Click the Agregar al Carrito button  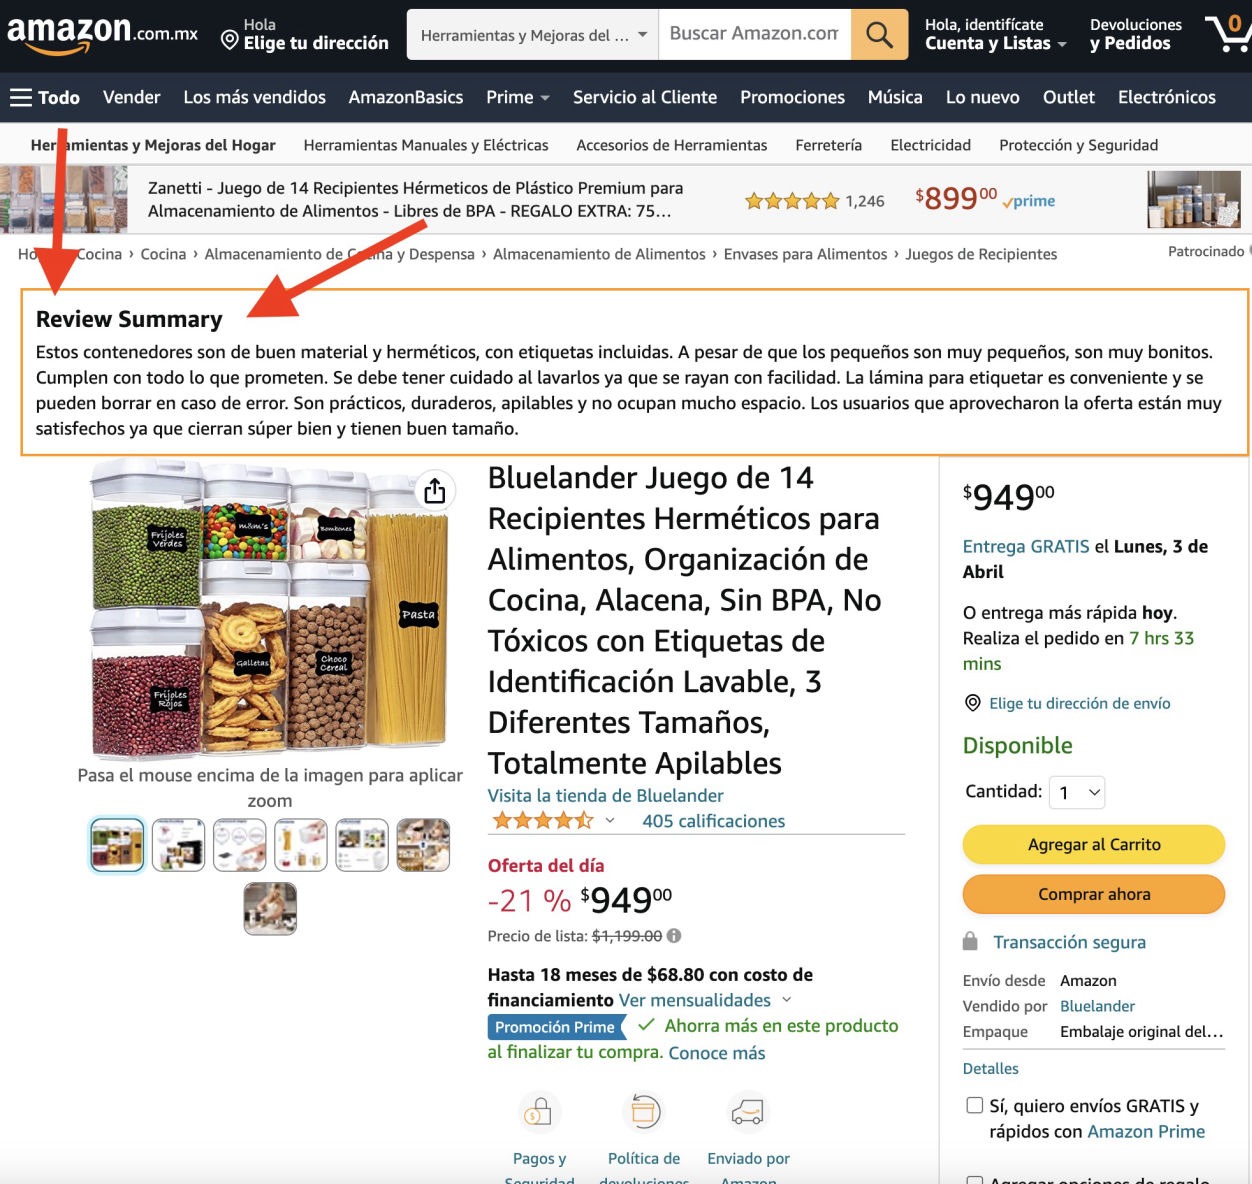(1094, 844)
